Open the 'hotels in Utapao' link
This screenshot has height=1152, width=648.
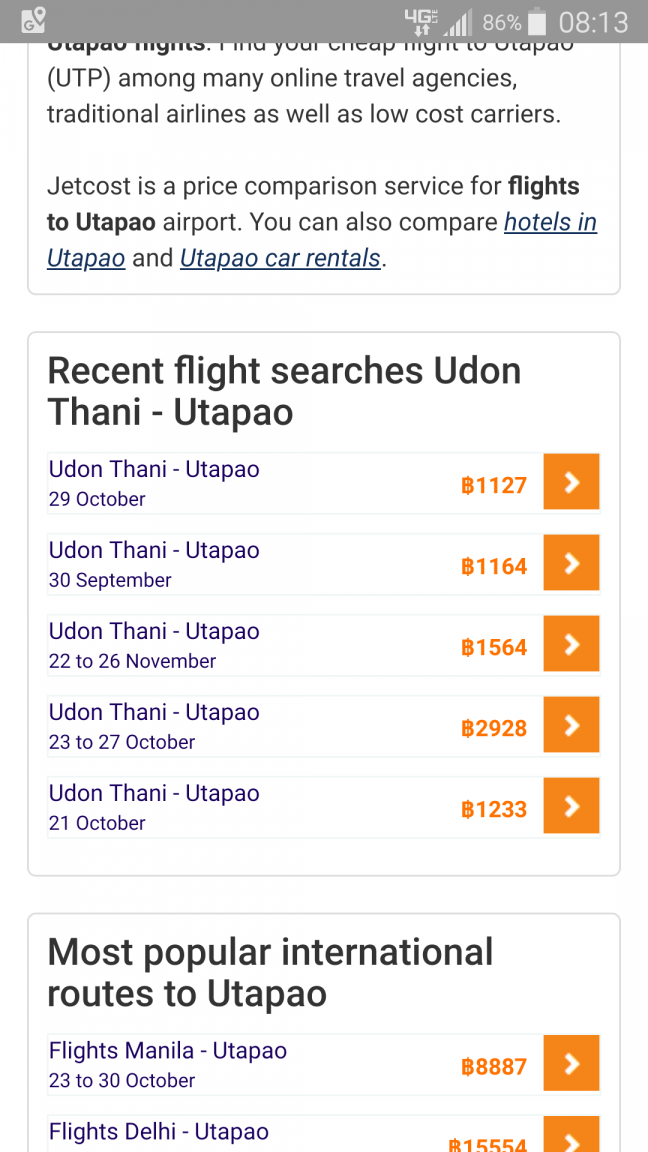pyautogui.click(x=323, y=240)
